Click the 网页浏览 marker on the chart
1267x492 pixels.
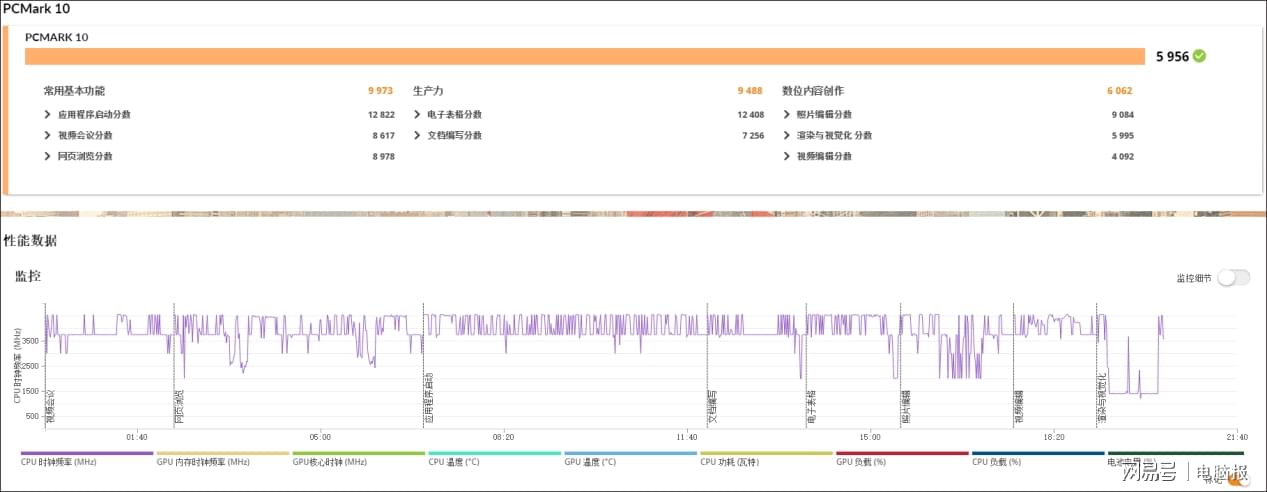(x=179, y=405)
